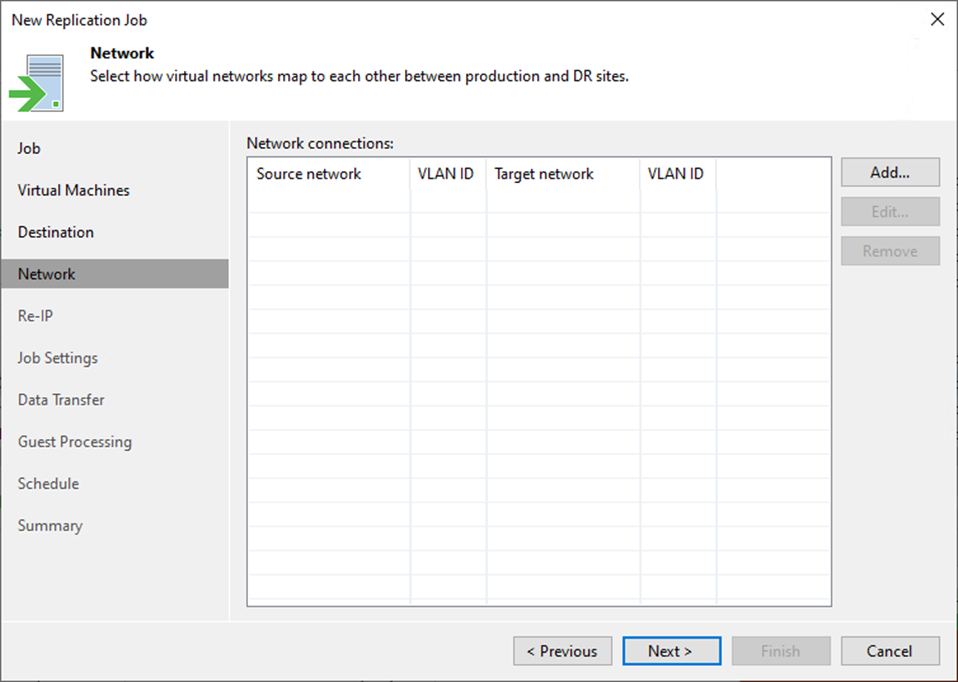This screenshot has height=682, width=958.
Task: Cancel the replication job wizard
Action: click(x=889, y=651)
